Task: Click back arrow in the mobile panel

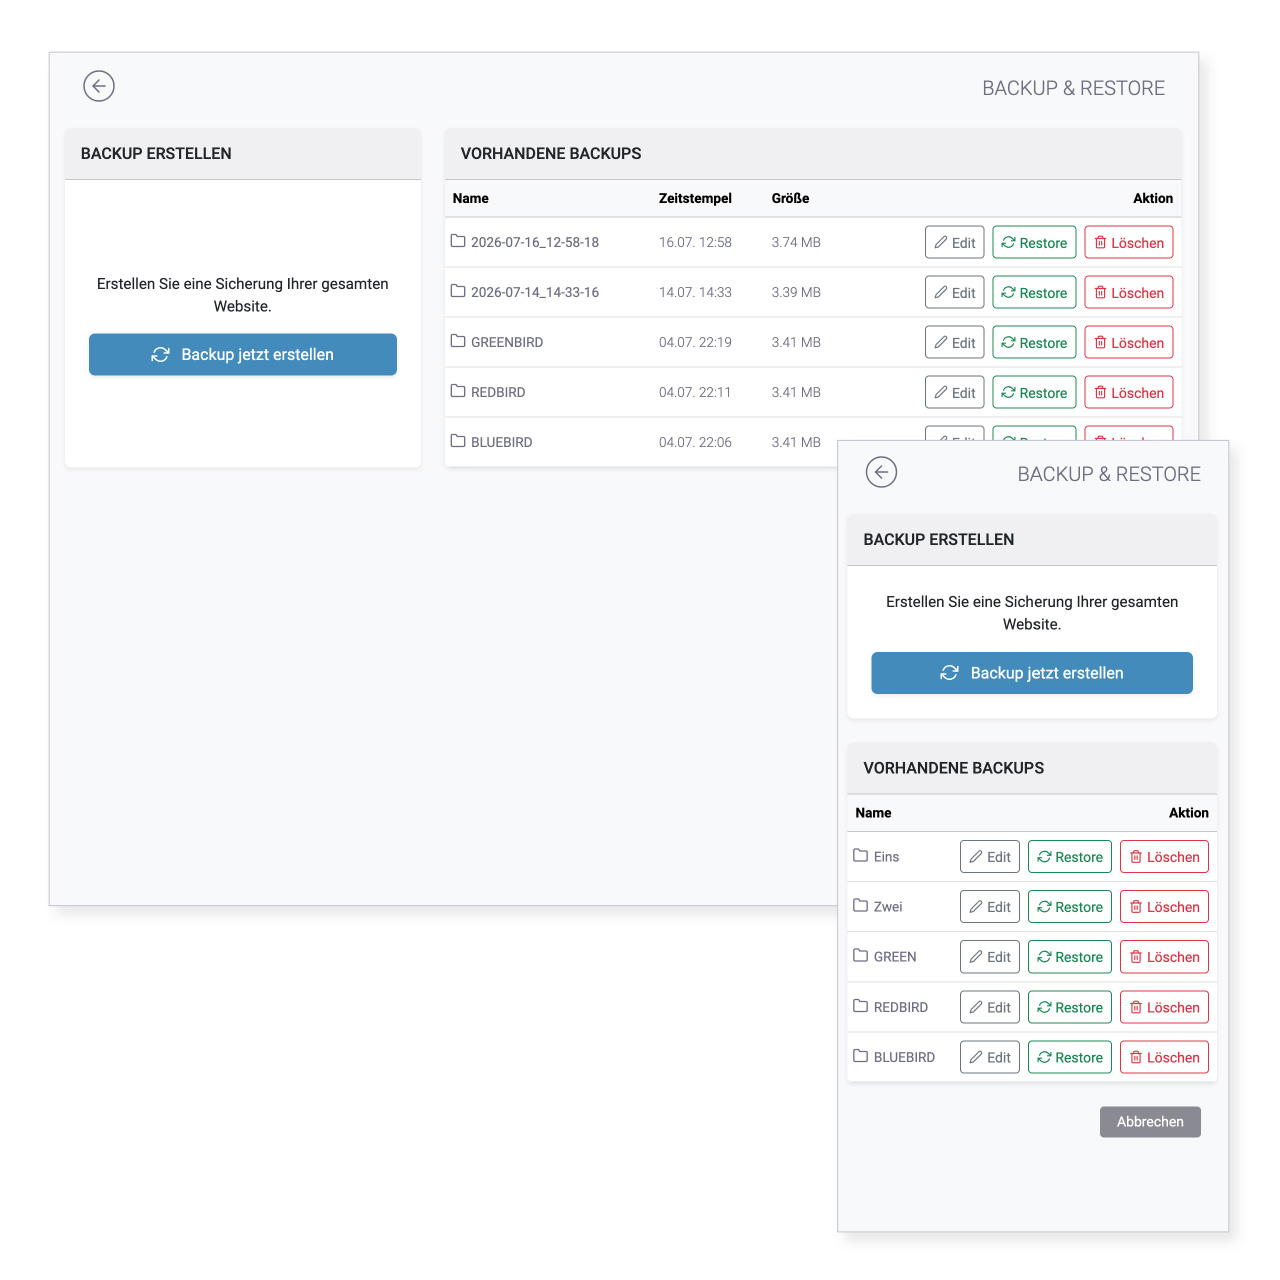Action: click(881, 472)
